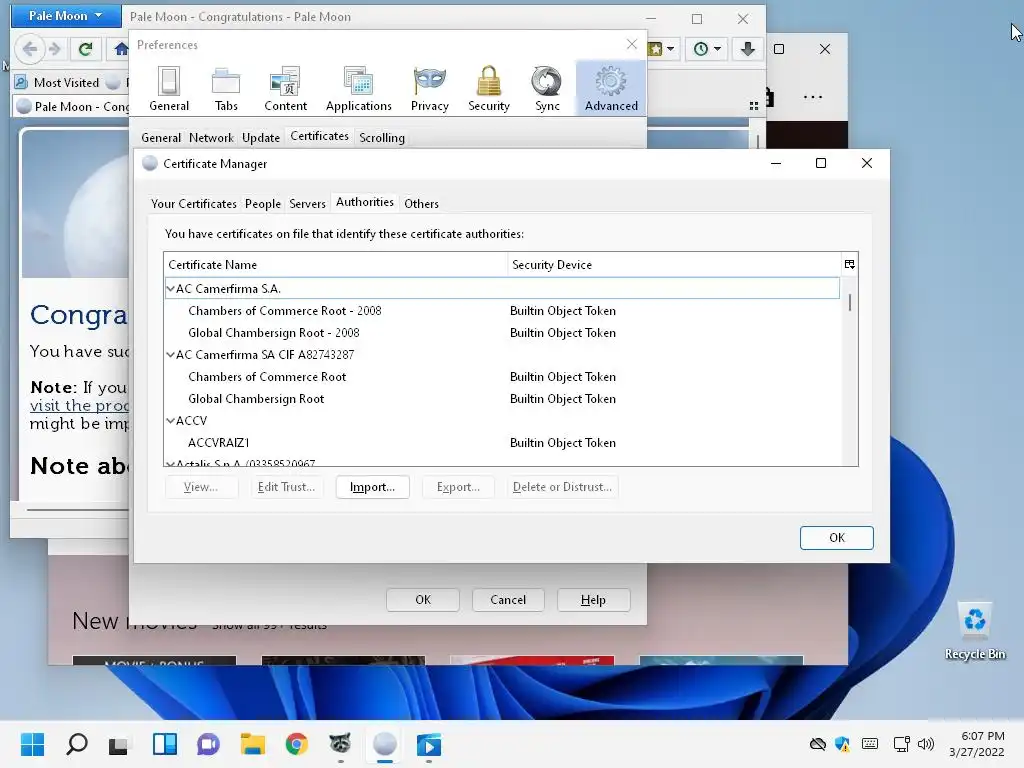Open File Explorer from the taskbar

(x=253, y=744)
